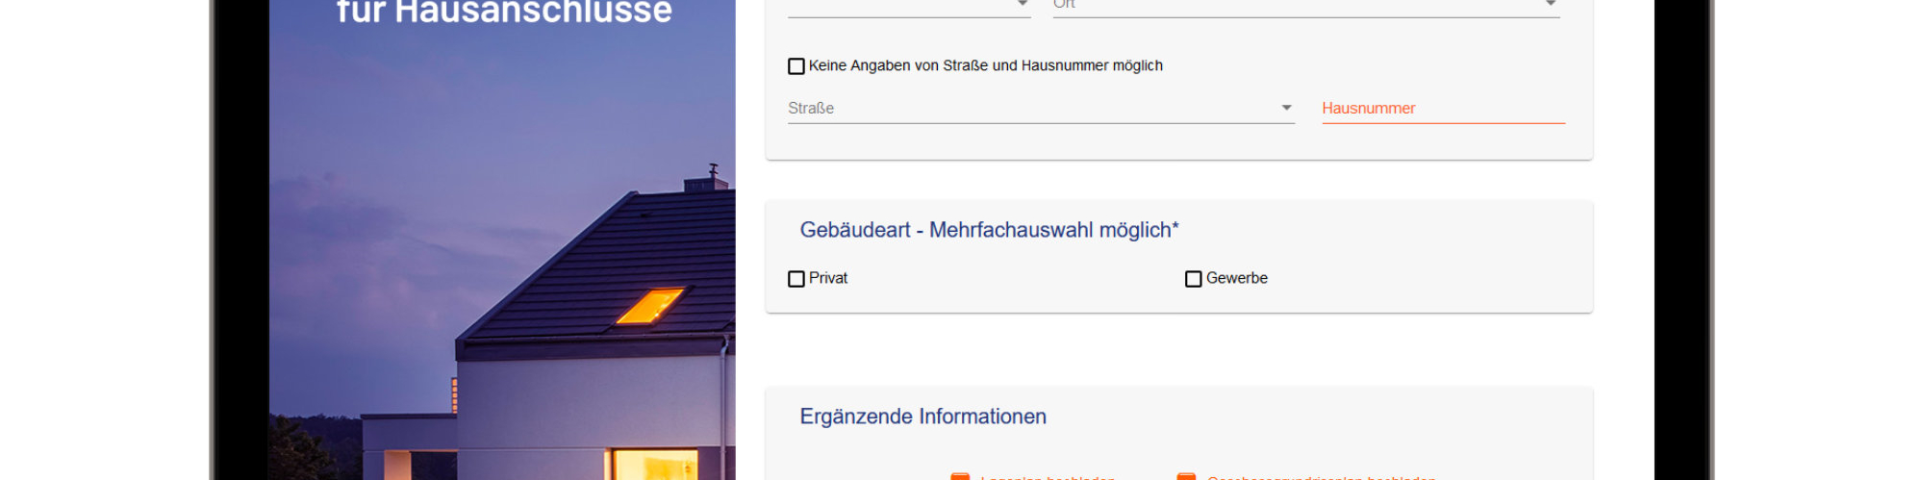1920x480 pixels.
Task: Click the 'Gewerbe' label text
Action: coord(1236,278)
